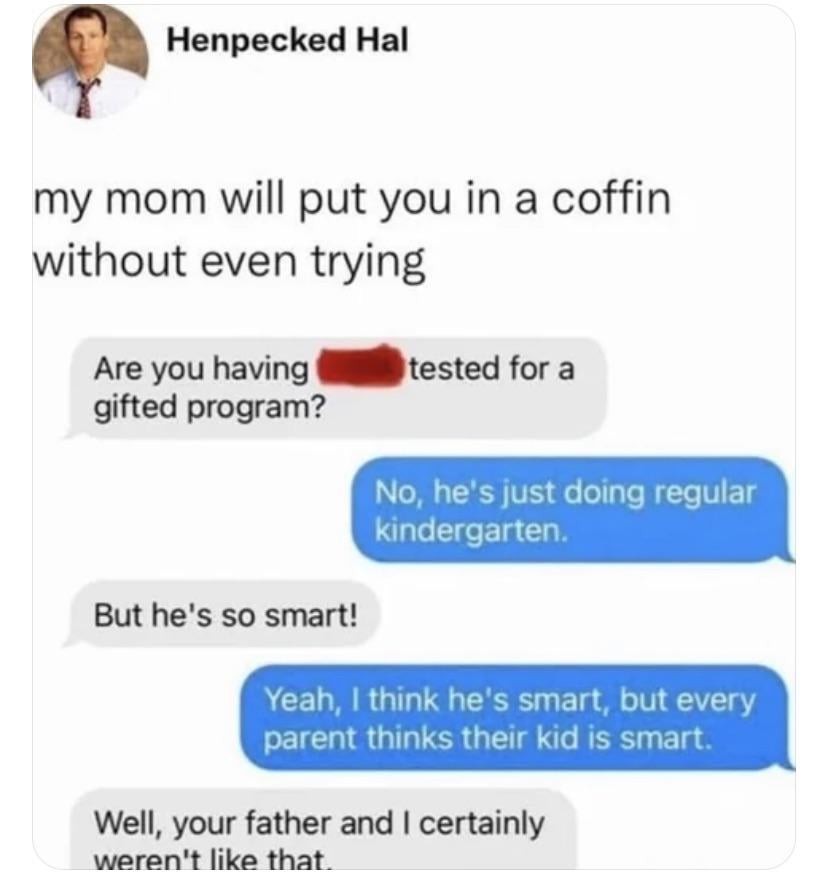Screen dimensions: 828x875
Task: Click the "without even trying" text line
Action: point(229,263)
